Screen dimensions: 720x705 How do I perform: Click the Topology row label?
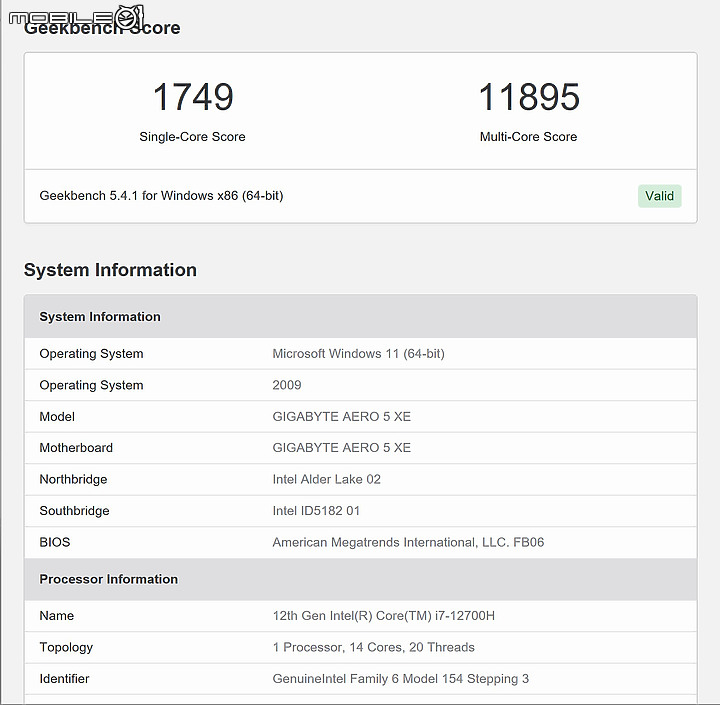(x=66, y=647)
